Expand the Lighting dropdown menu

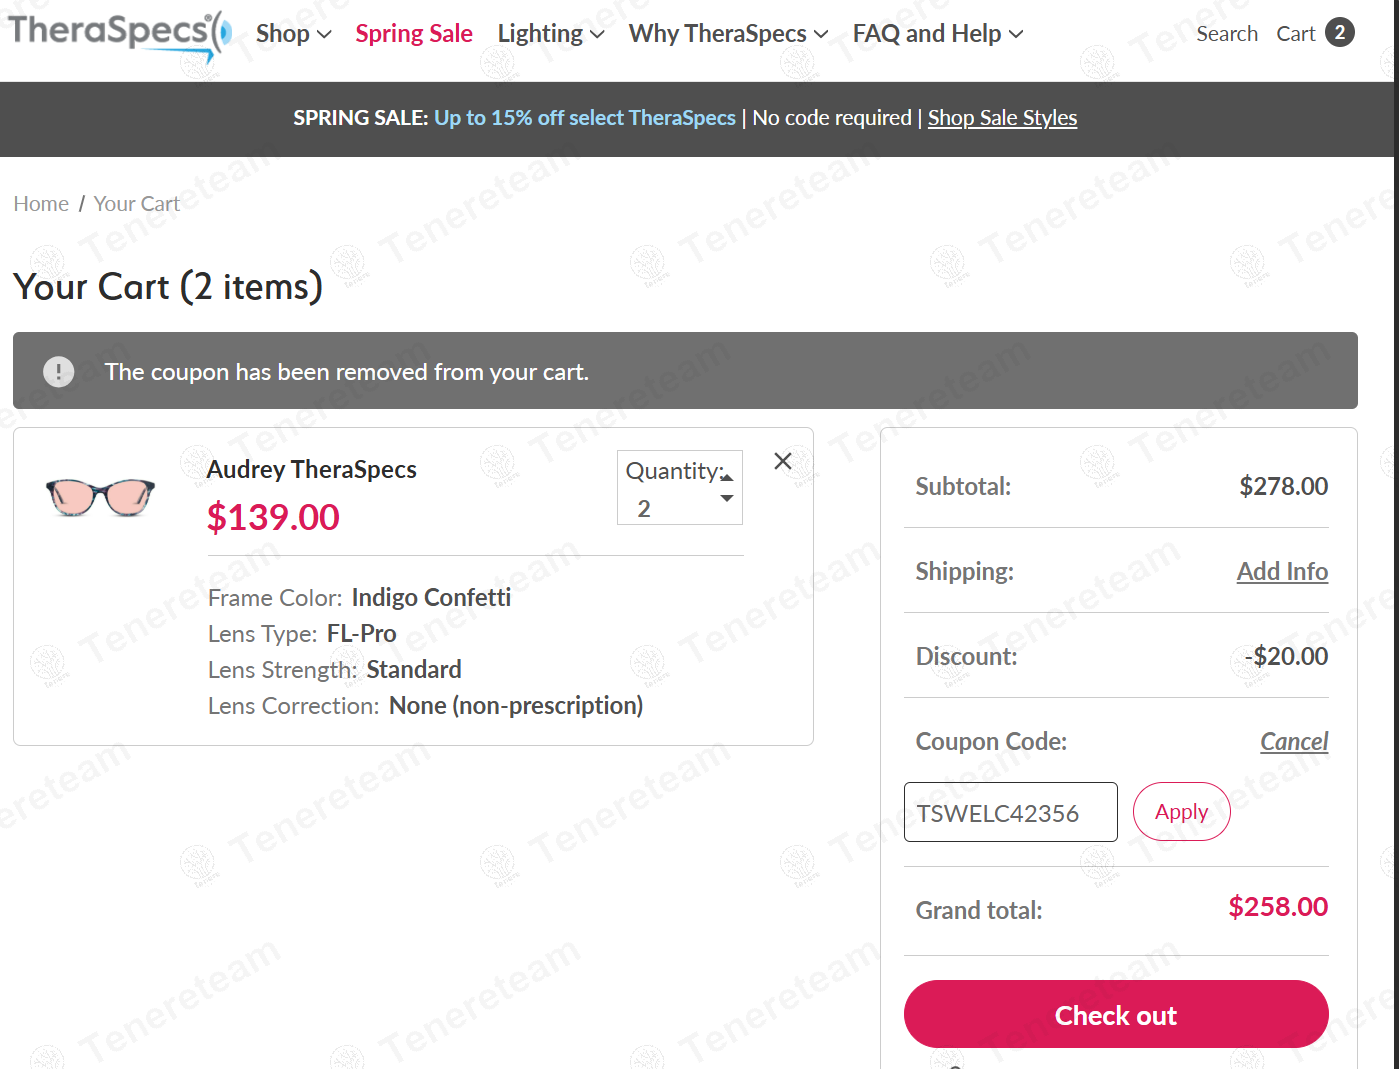click(x=551, y=34)
